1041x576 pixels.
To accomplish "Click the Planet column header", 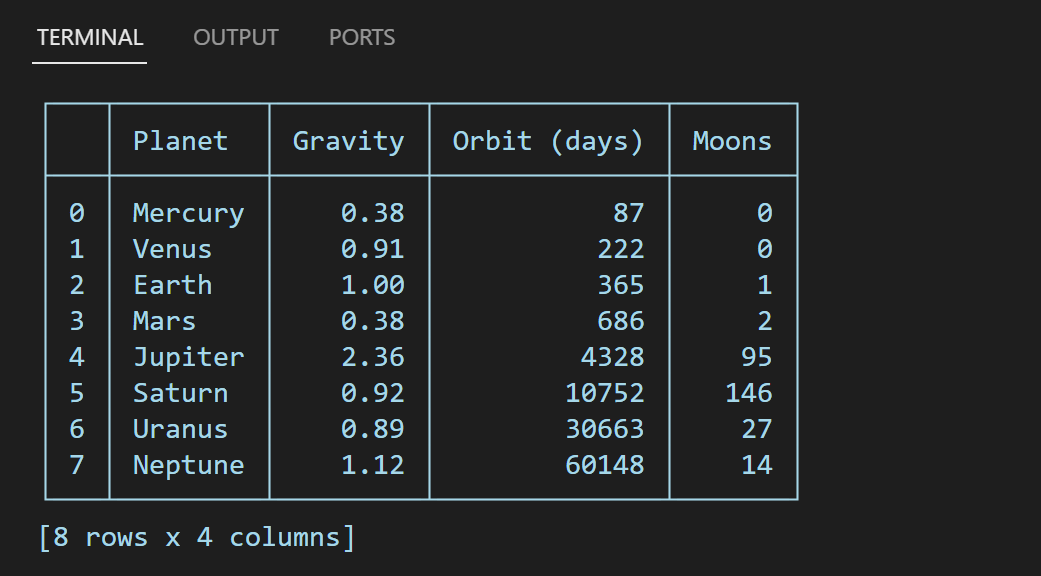I will point(180,141).
